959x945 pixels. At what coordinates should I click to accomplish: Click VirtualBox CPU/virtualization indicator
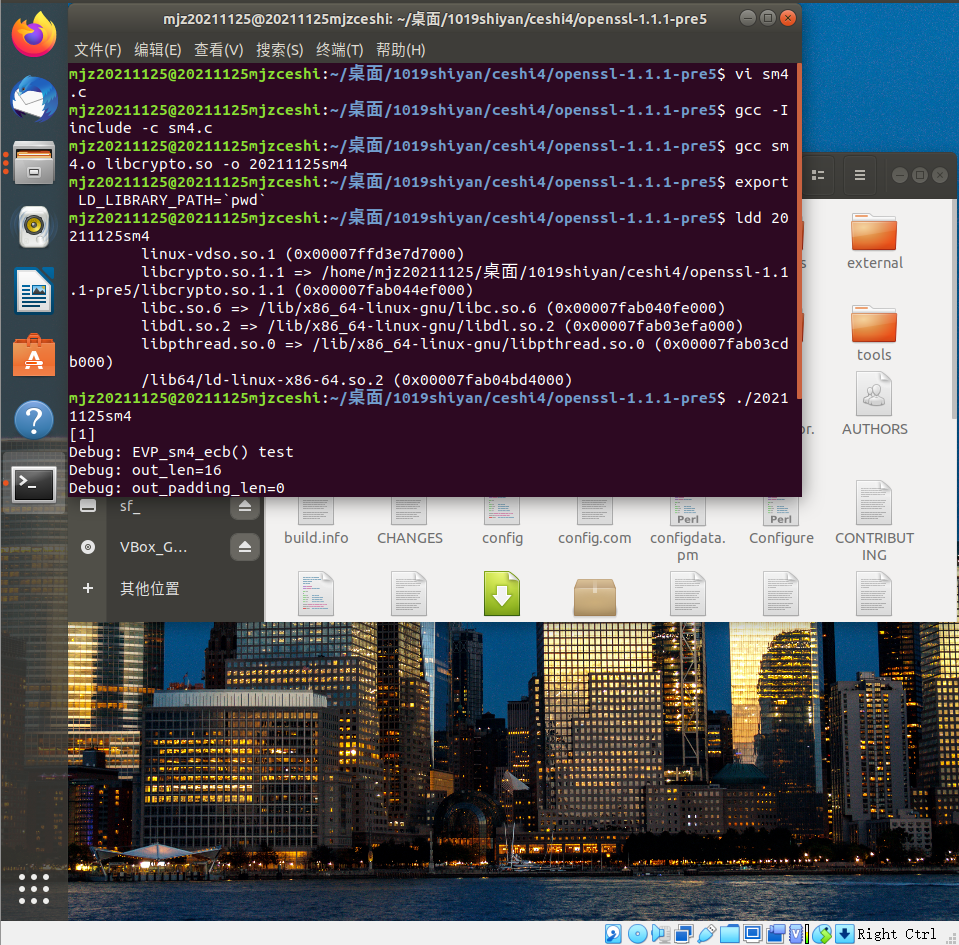click(798, 933)
